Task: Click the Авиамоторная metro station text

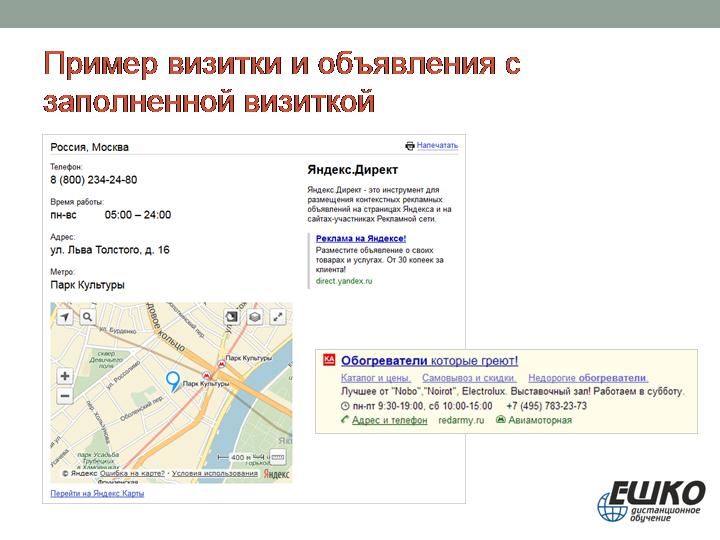Action: coord(540,420)
